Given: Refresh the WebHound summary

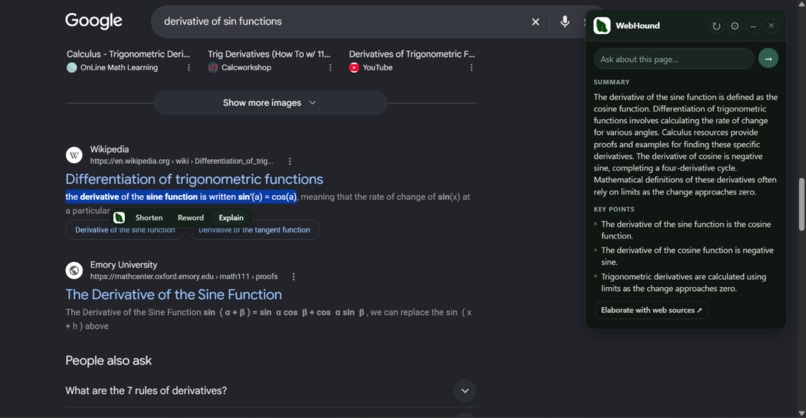Looking at the screenshot, I should tap(716, 26).
